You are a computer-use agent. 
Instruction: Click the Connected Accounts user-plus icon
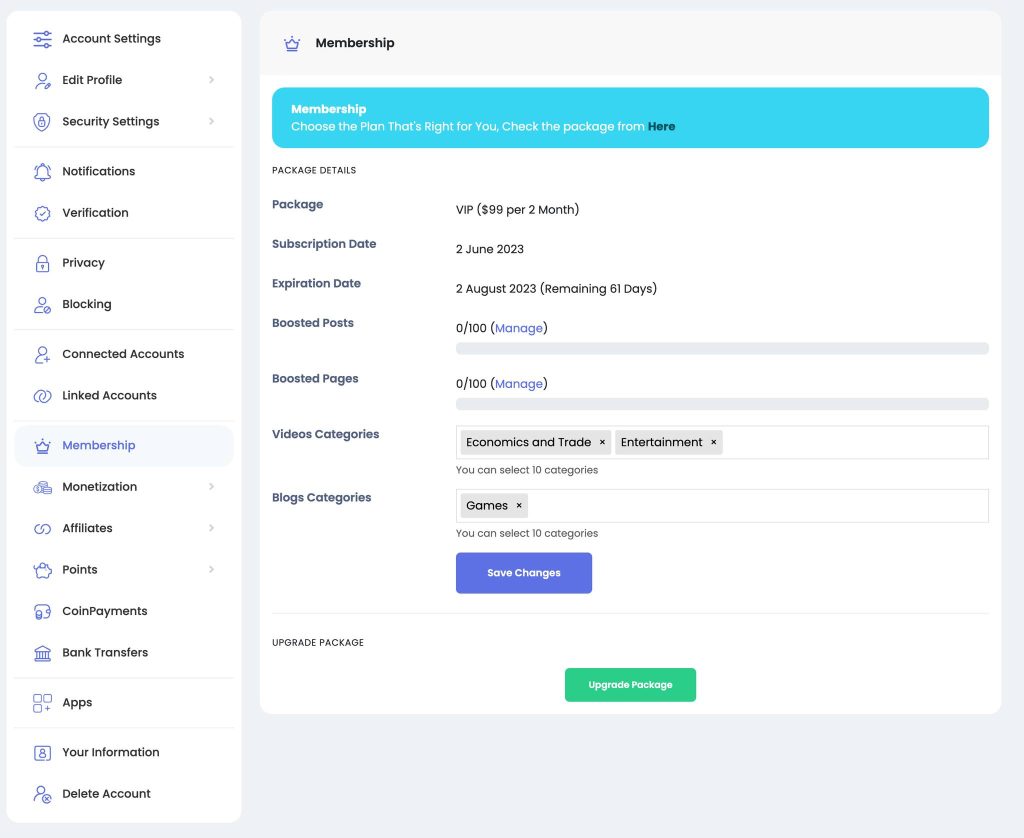click(x=42, y=355)
